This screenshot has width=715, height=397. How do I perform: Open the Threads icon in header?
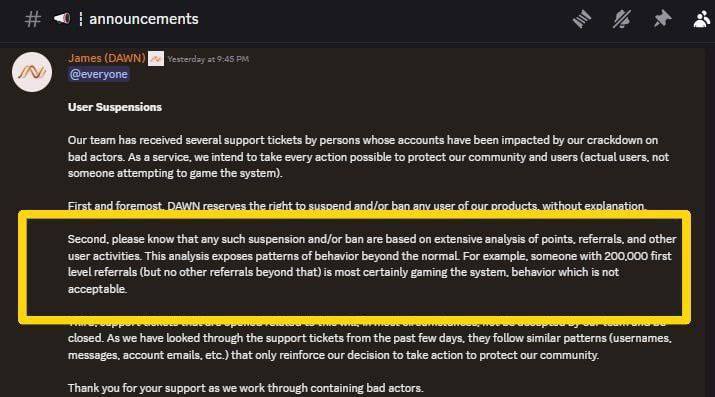point(582,19)
